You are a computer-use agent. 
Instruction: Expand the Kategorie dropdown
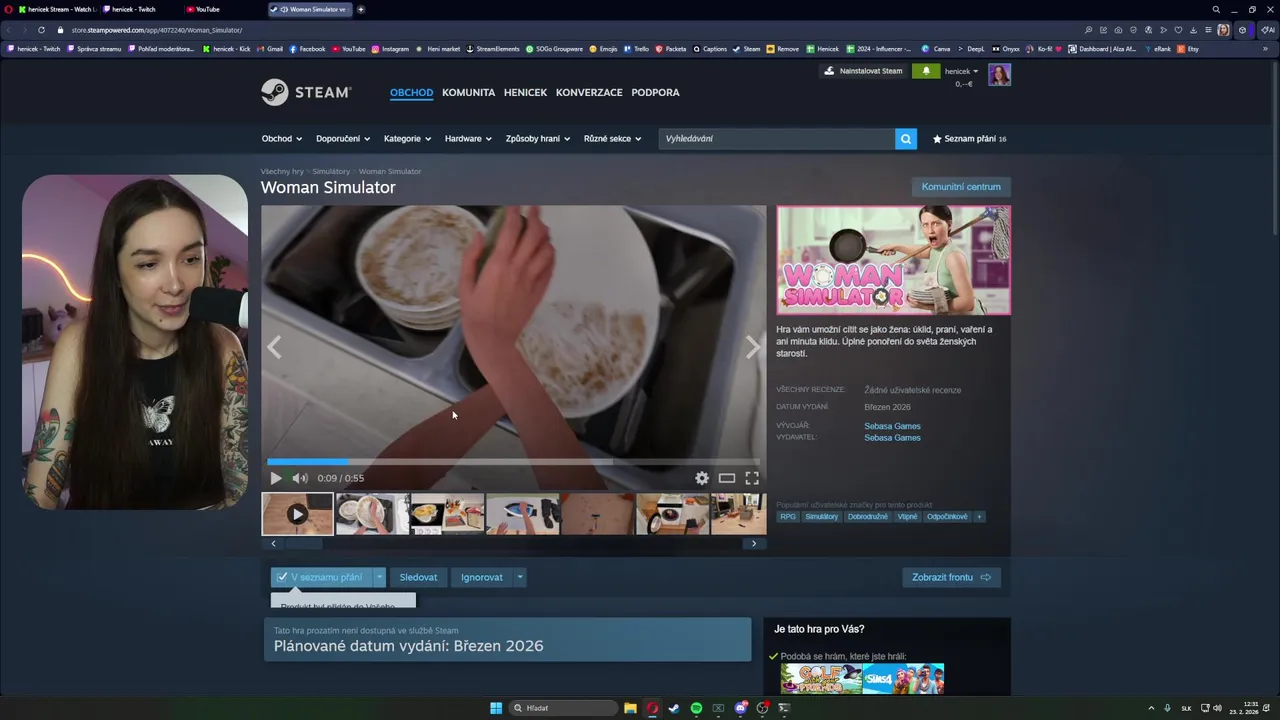(408, 139)
